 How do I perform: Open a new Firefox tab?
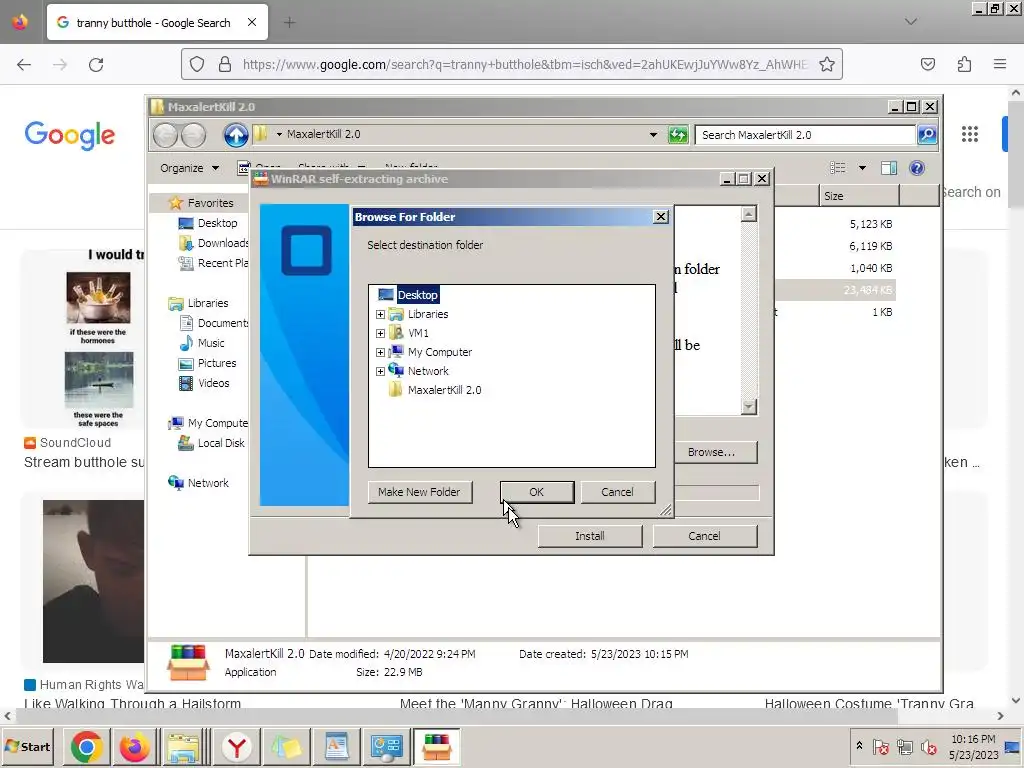click(289, 23)
